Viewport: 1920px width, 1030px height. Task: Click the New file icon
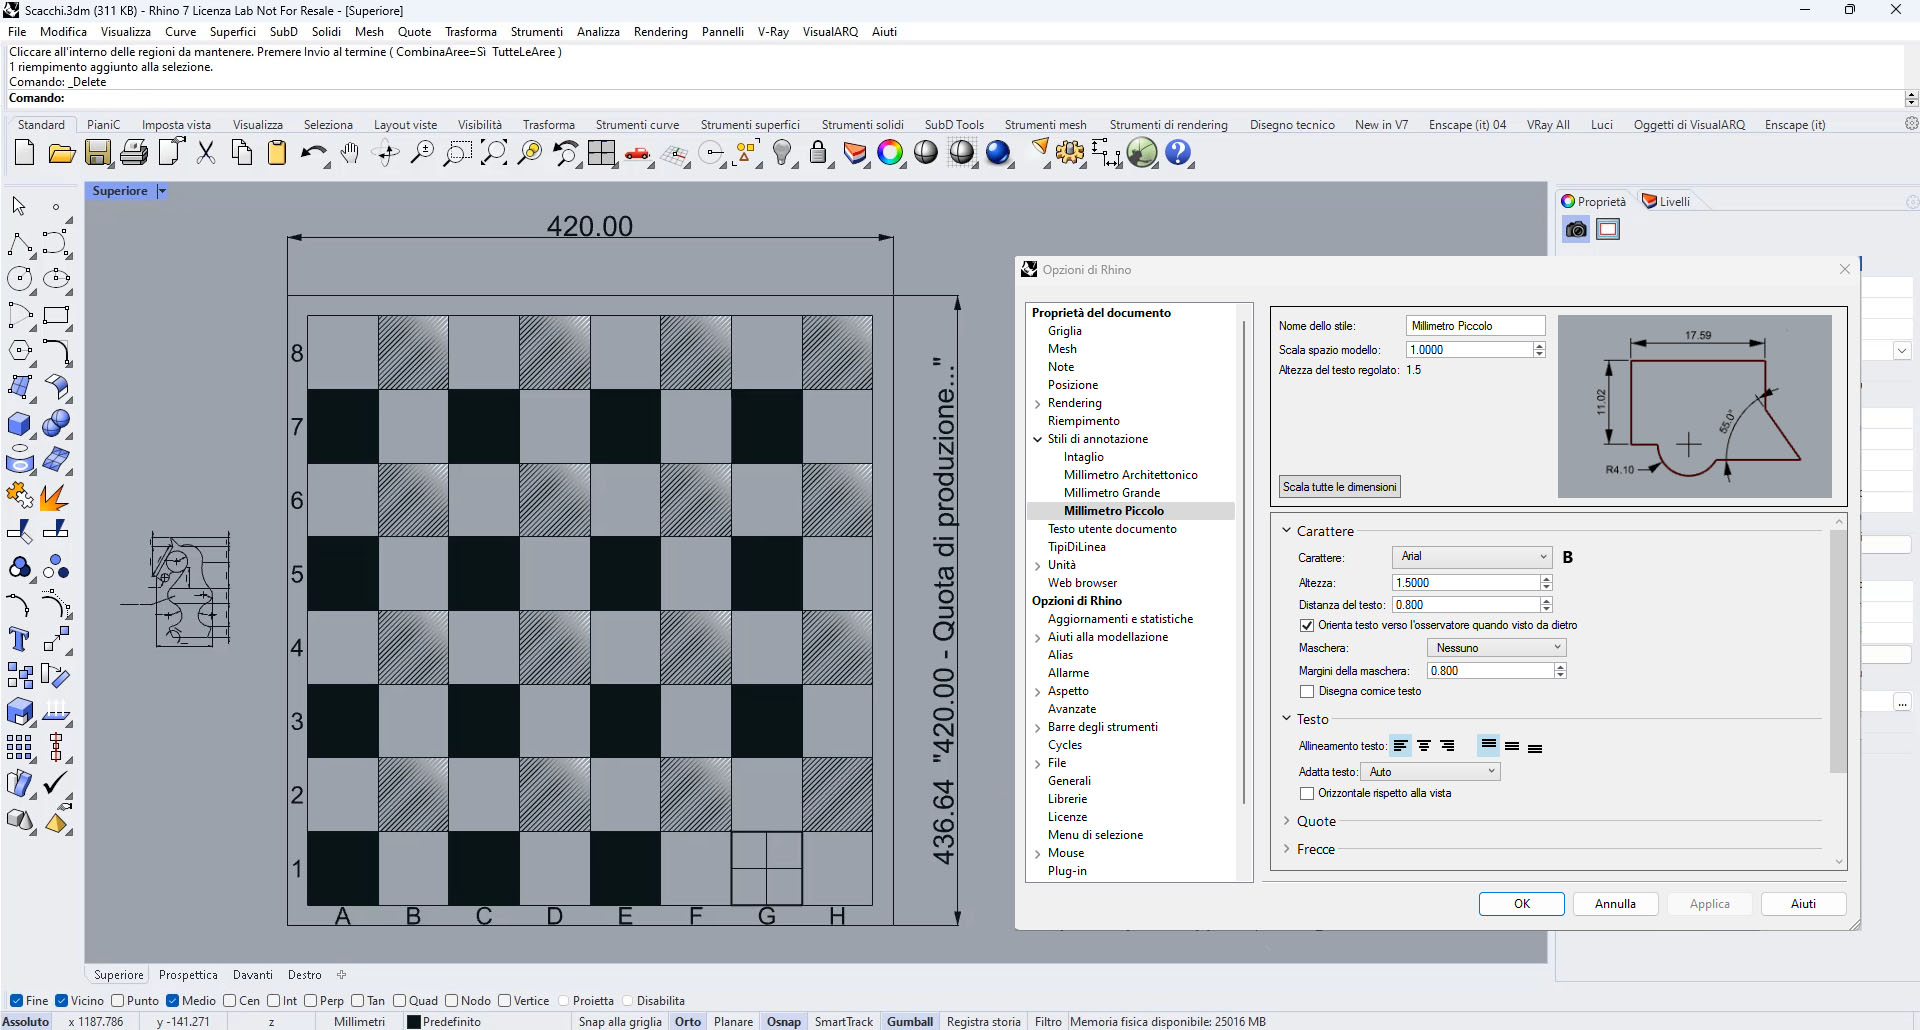click(x=24, y=153)
